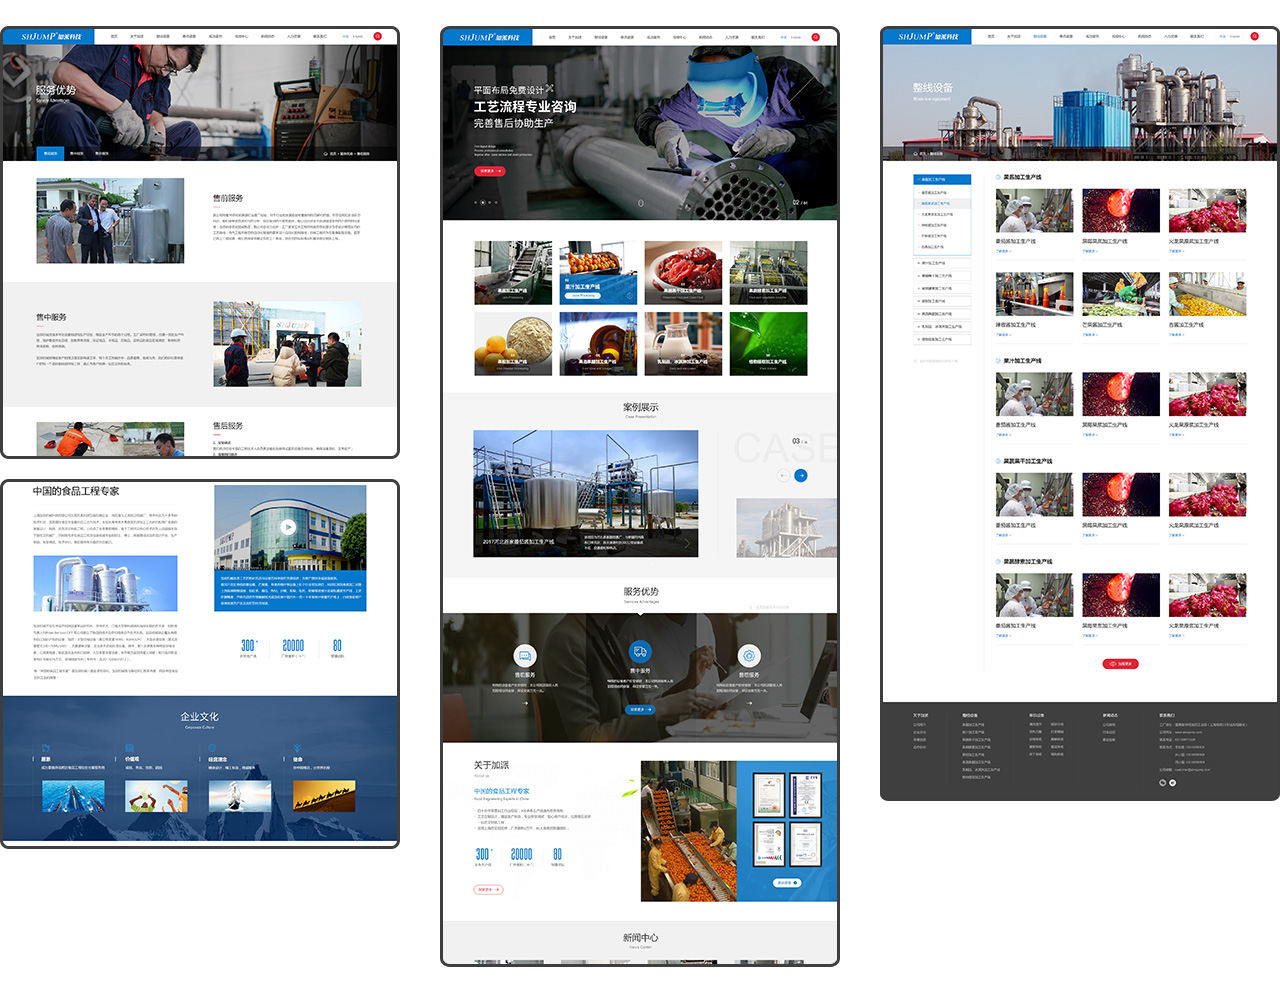This screenshot has height=1004, width=1280.
Task: Open the highlighted 整线设备 nav menu item
Action: tap(1039, 36)
